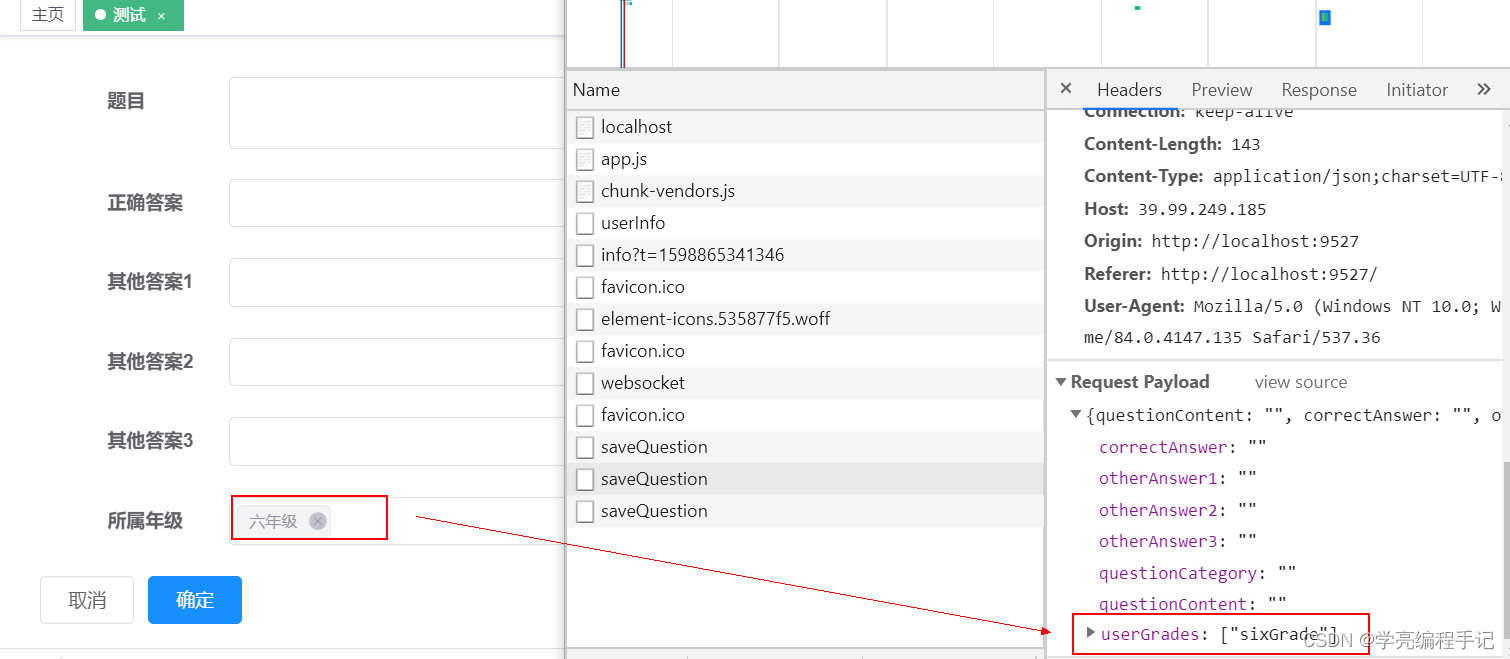The image size is (1510, 659).
Task: Click the 正确答案 input field
Action: (398, 203)
